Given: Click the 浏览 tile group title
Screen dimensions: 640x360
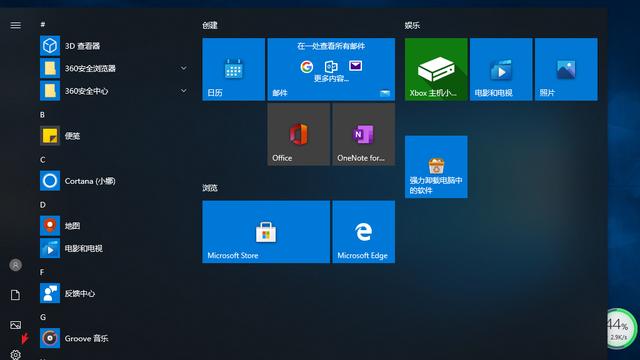Looking at the screenshot, I should pyautogui.click(x=210, y=188).
